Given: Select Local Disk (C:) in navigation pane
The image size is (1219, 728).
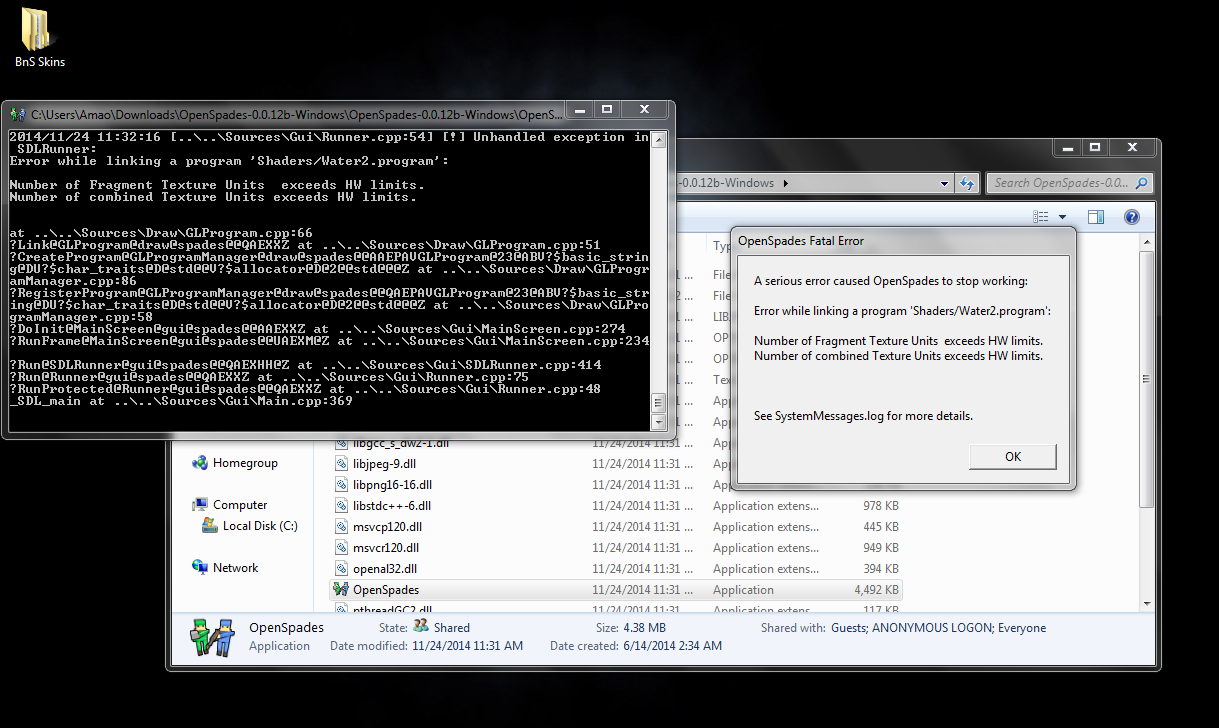Looking at the screenshot, I should pos(260,526).
